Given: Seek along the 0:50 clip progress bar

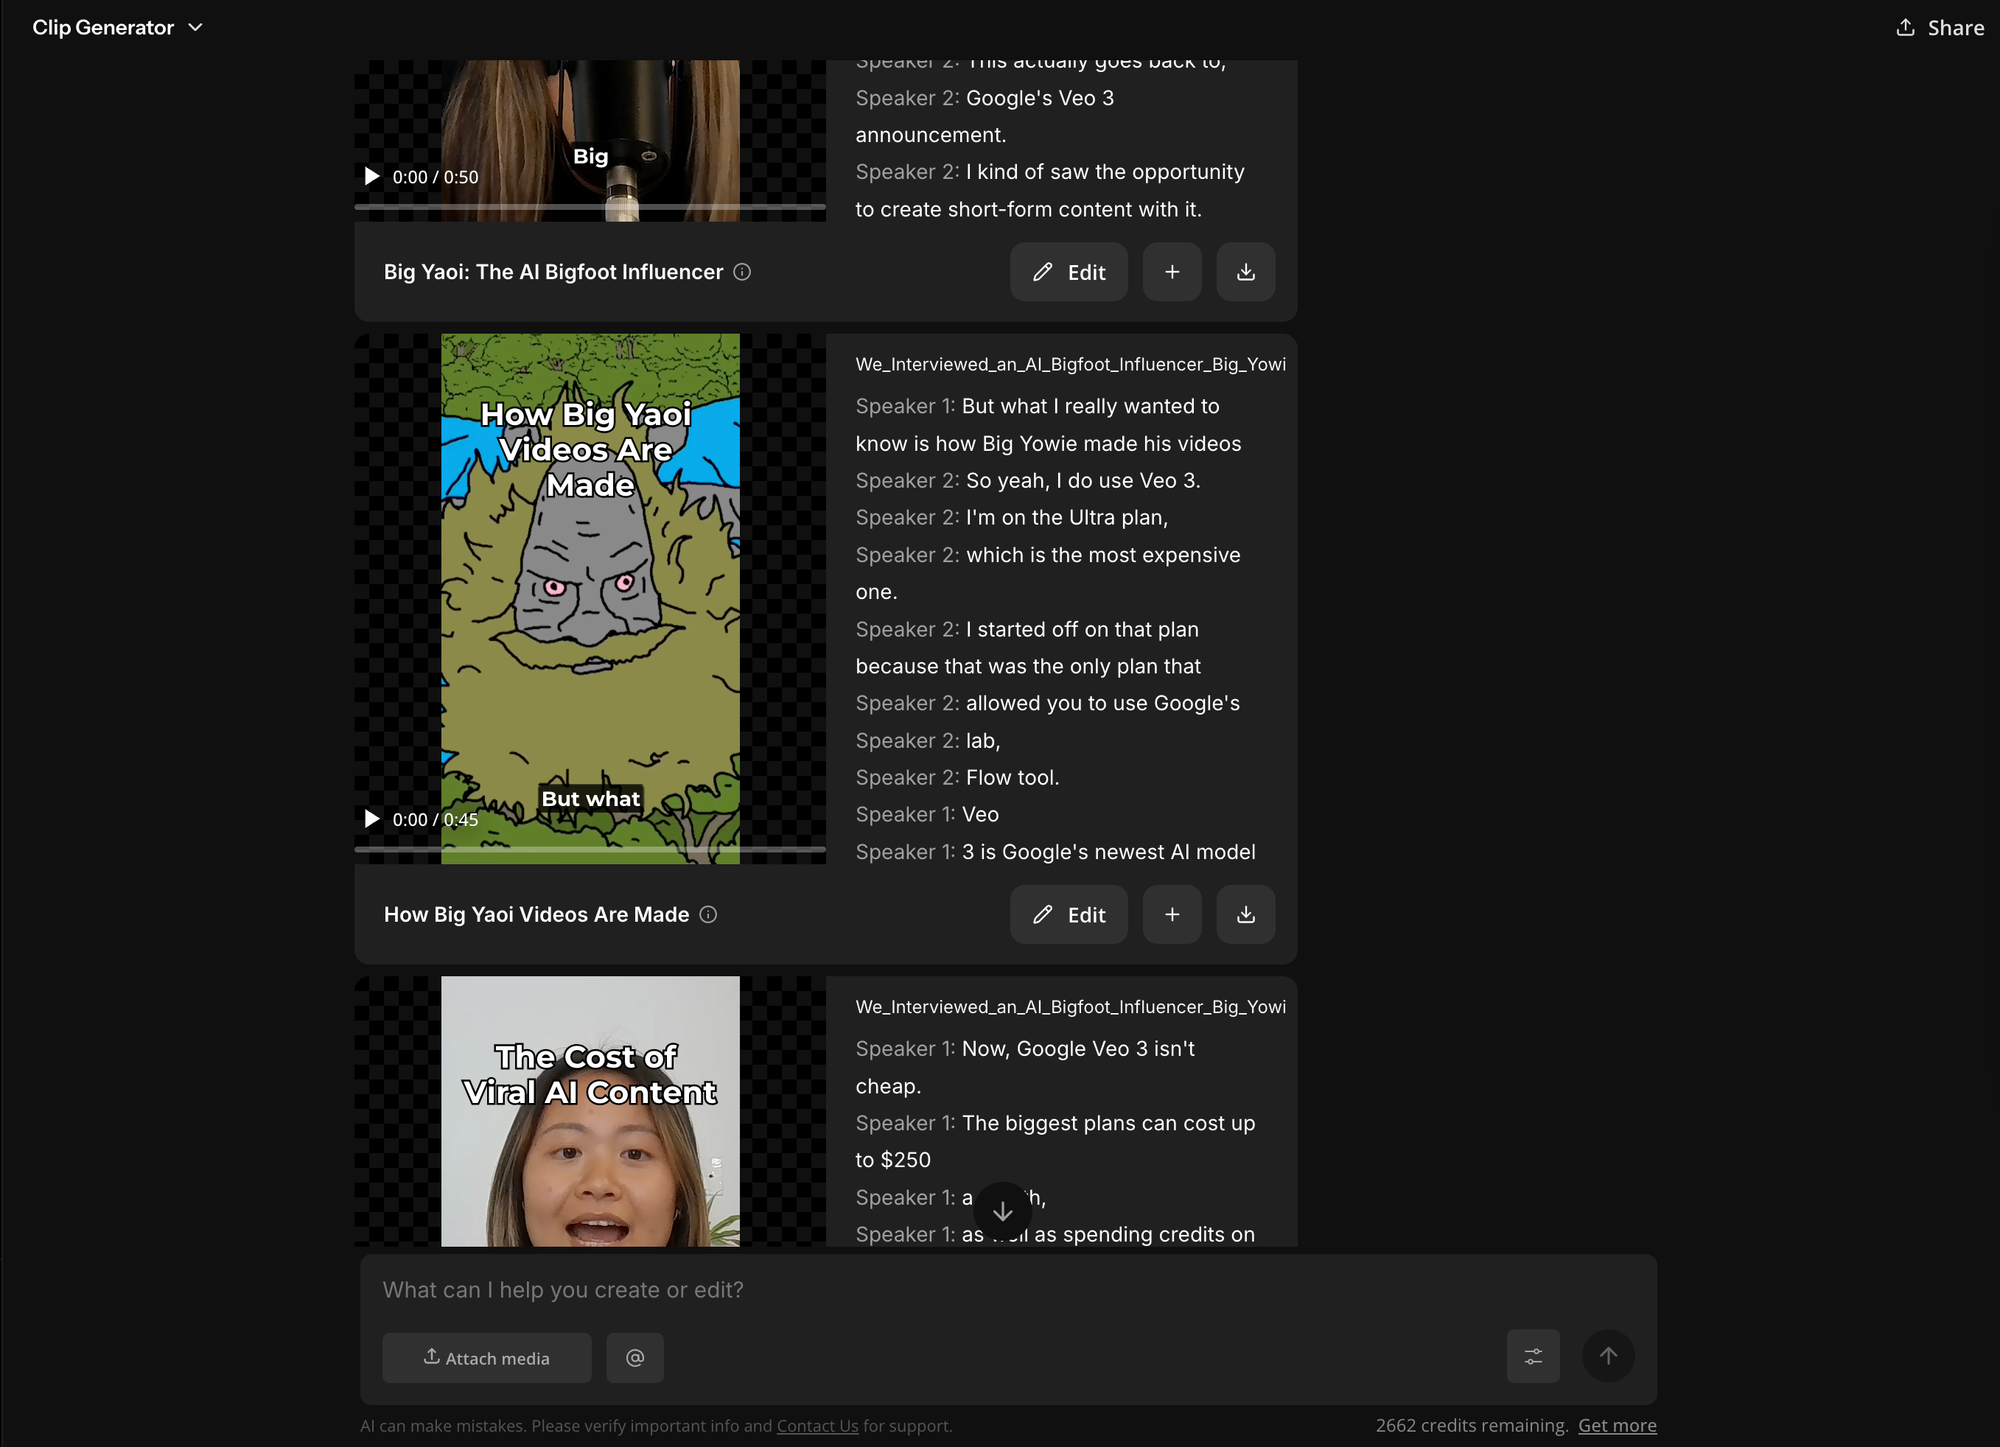Looking at the screenshot, I should point(590,207).
